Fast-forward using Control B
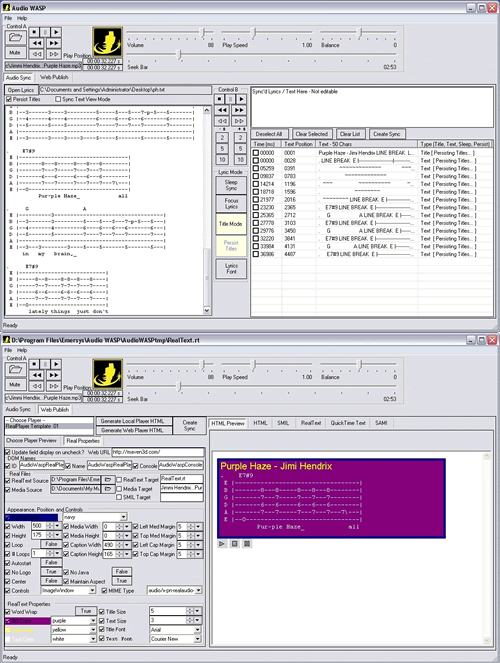 click(239, 110)
